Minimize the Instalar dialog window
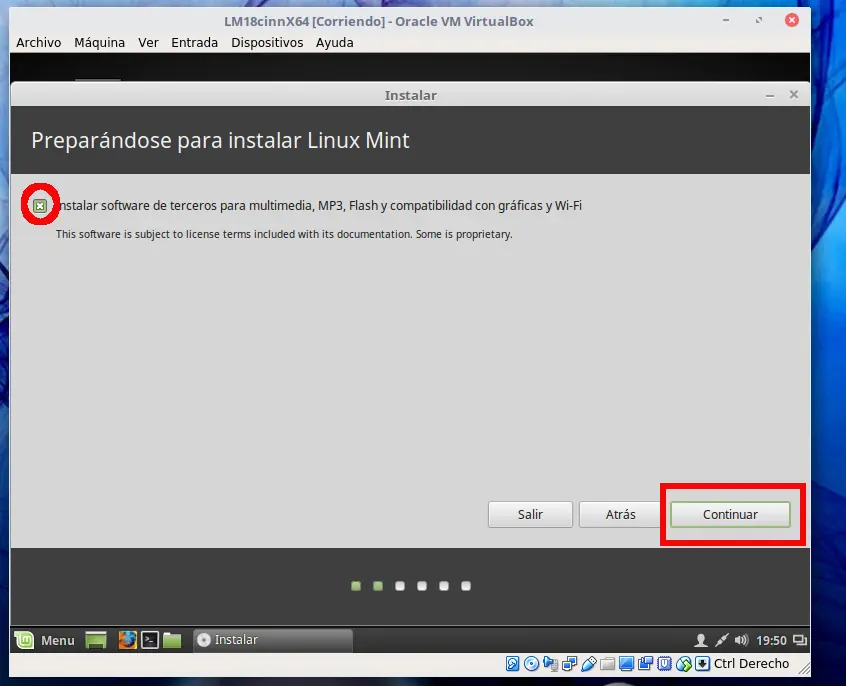Viewport: 846px width, 686px height. click(x=770, y=96)
